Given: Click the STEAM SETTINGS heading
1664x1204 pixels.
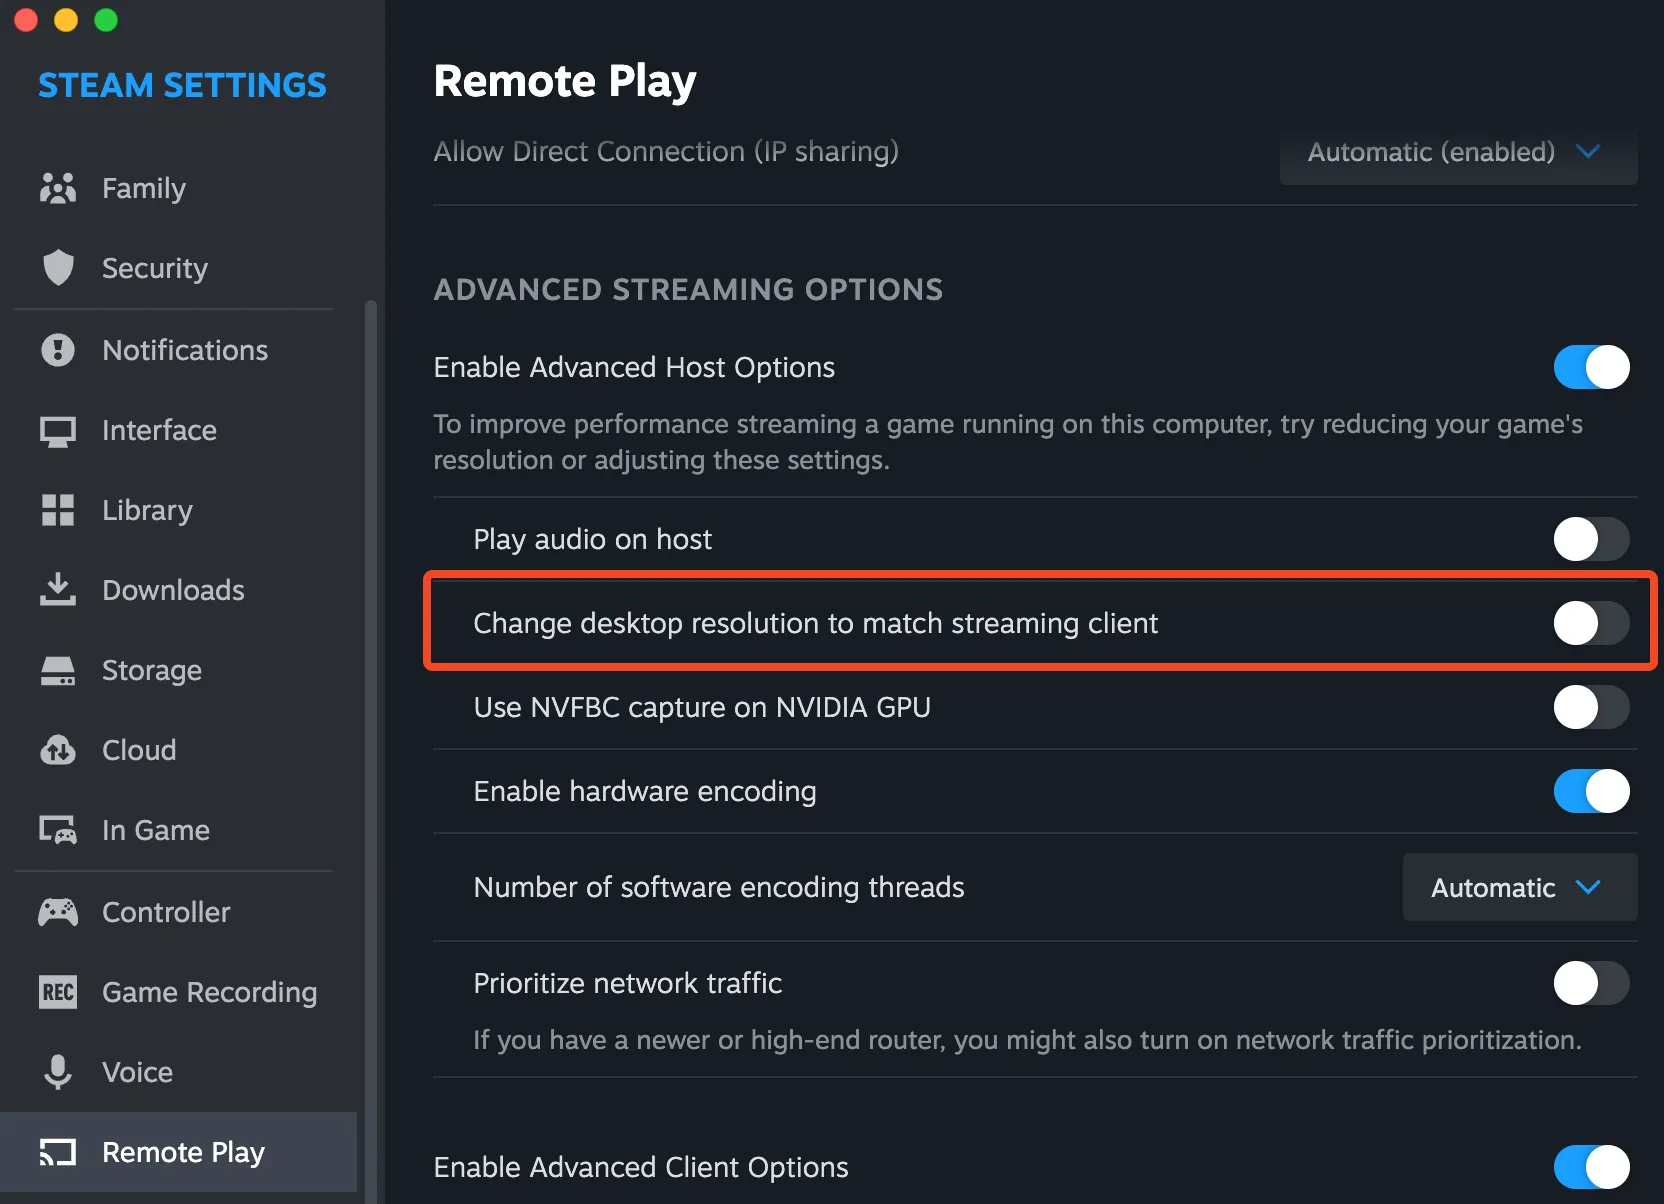Looking at the screenshot, I should coord(182,85).
